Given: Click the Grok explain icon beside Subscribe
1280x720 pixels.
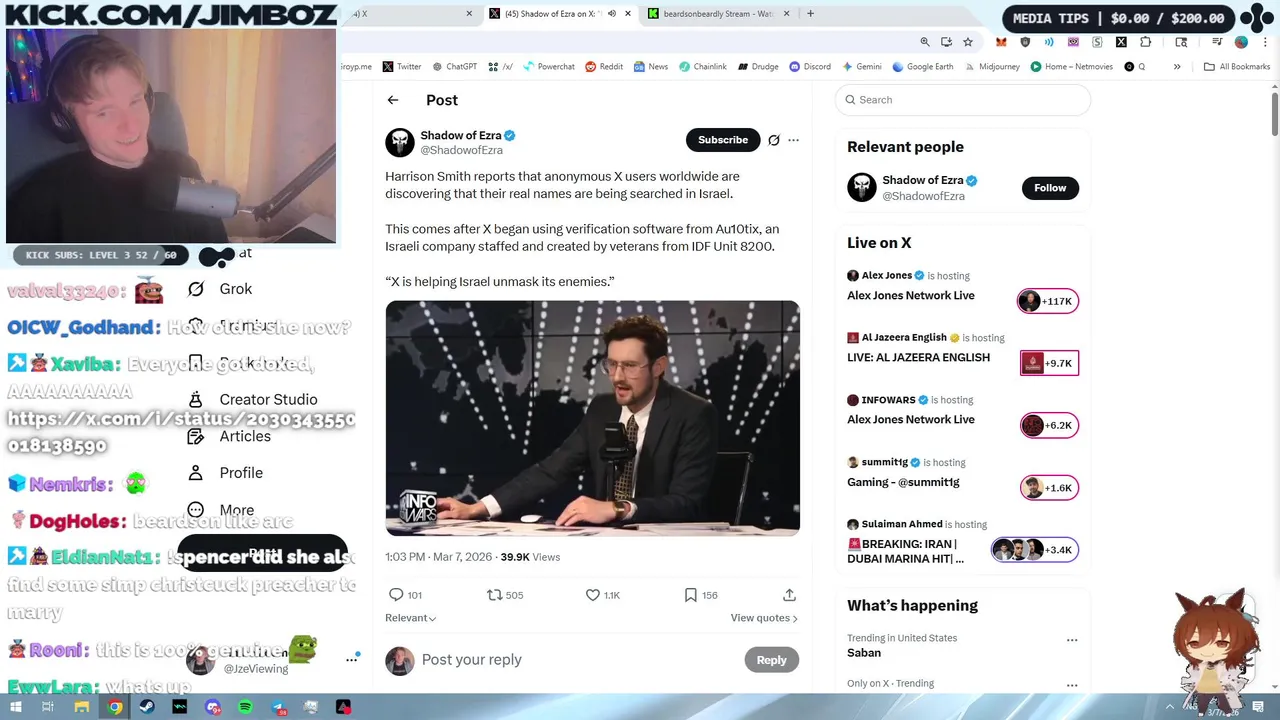Looking at the screenshot, I should [774, 140].
